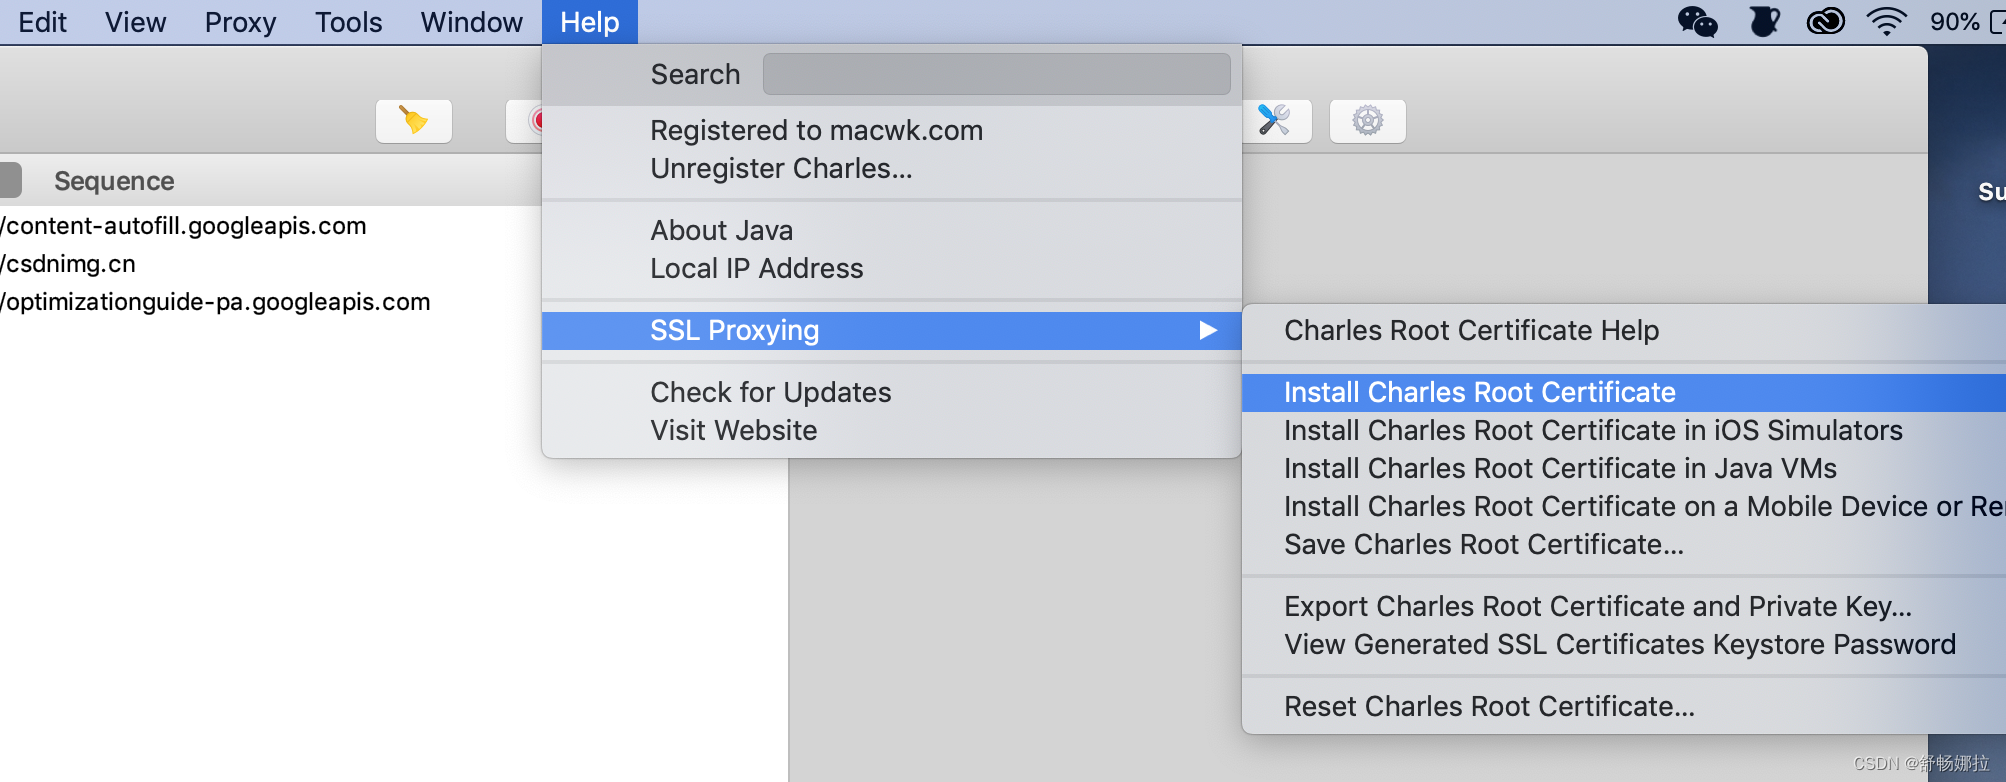
Task: Open the Window menu
Action: 471,22
